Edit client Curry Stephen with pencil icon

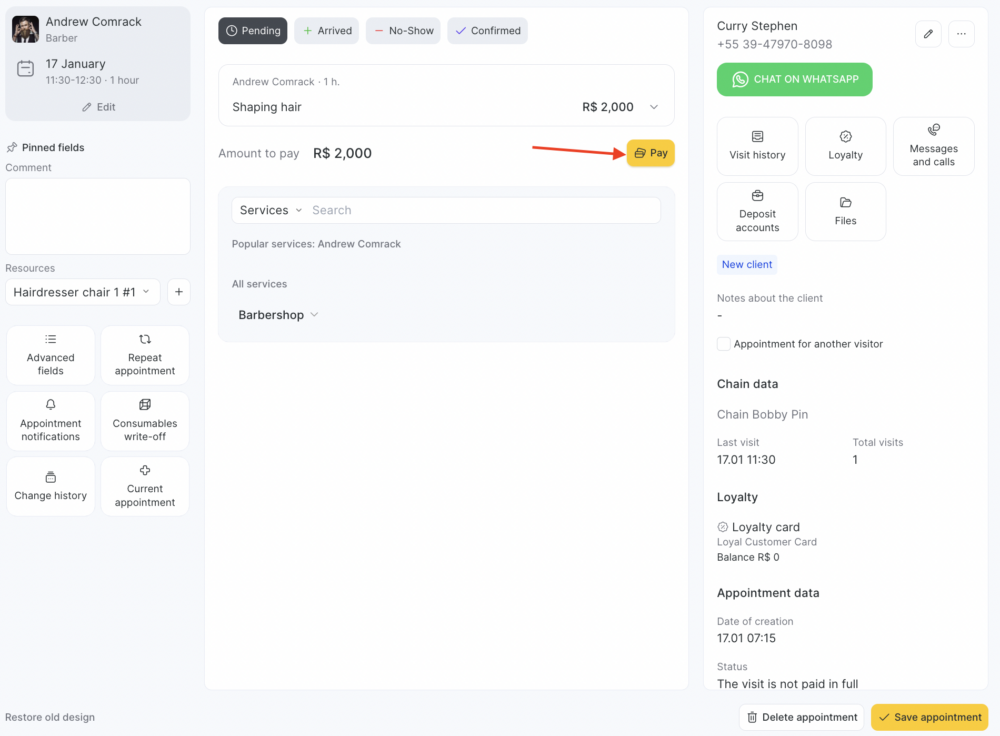(928, 34)
